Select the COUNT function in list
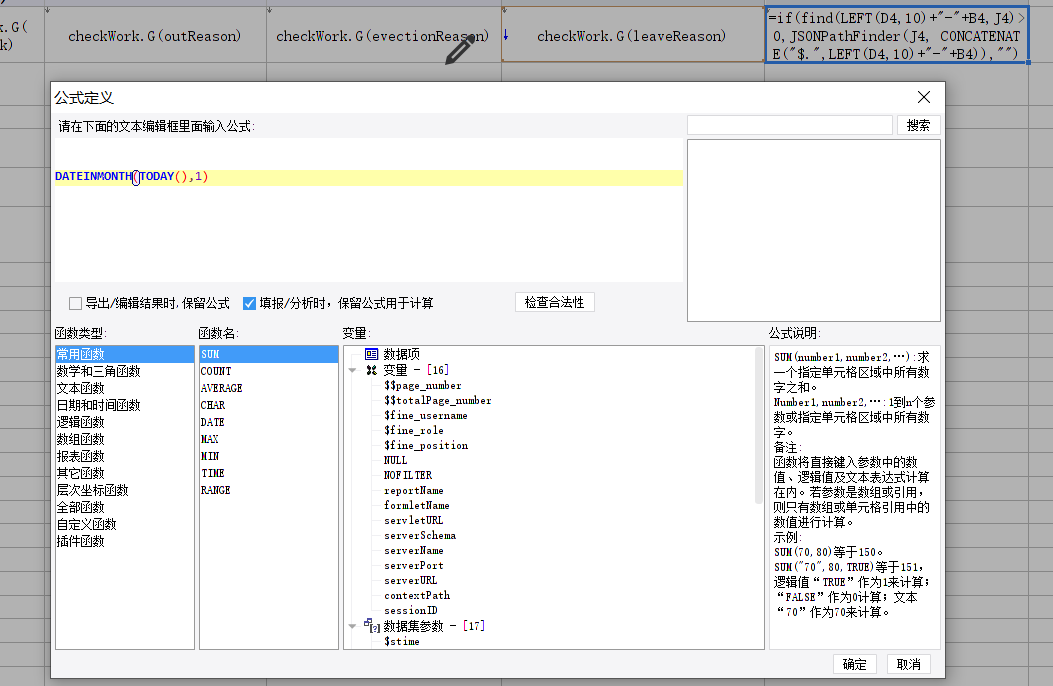The height and width of the screenshot is (686, 1053). (x=216, y=371)
